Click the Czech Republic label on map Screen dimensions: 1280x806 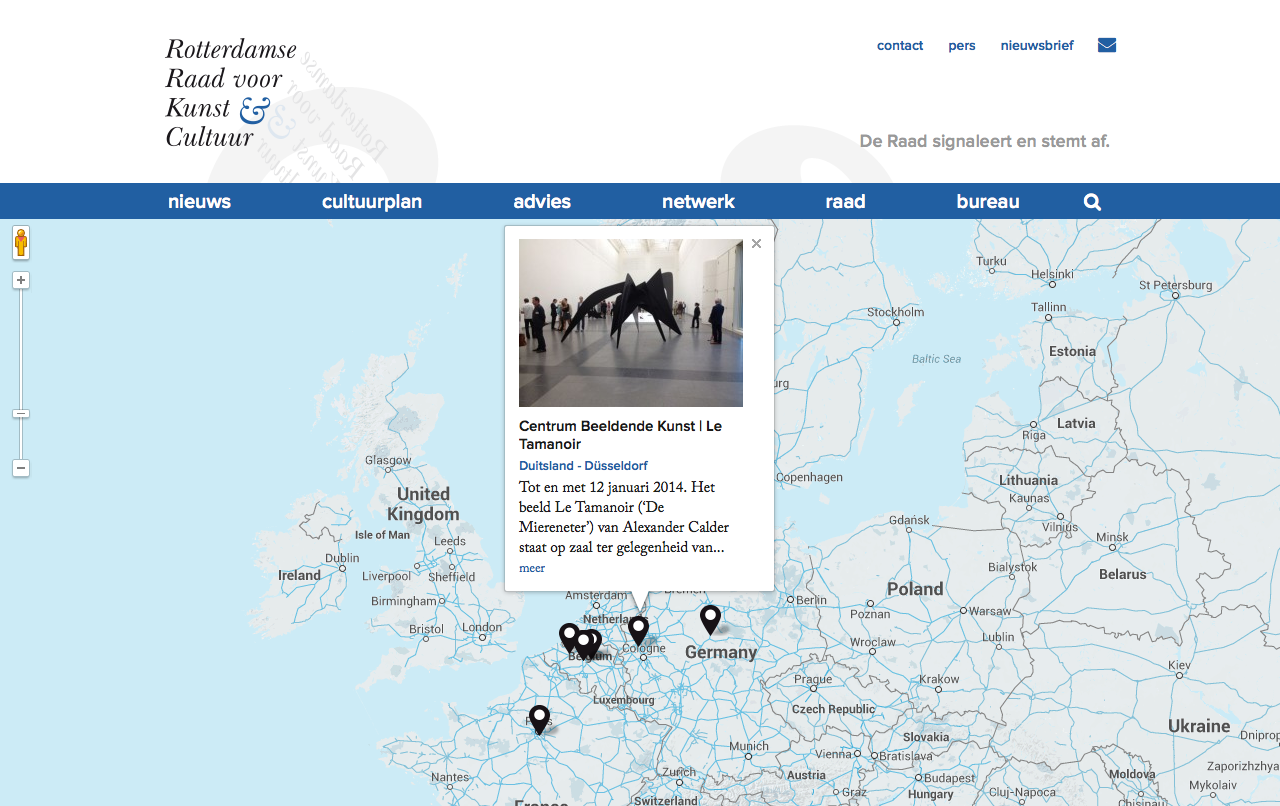click(833, 710)
